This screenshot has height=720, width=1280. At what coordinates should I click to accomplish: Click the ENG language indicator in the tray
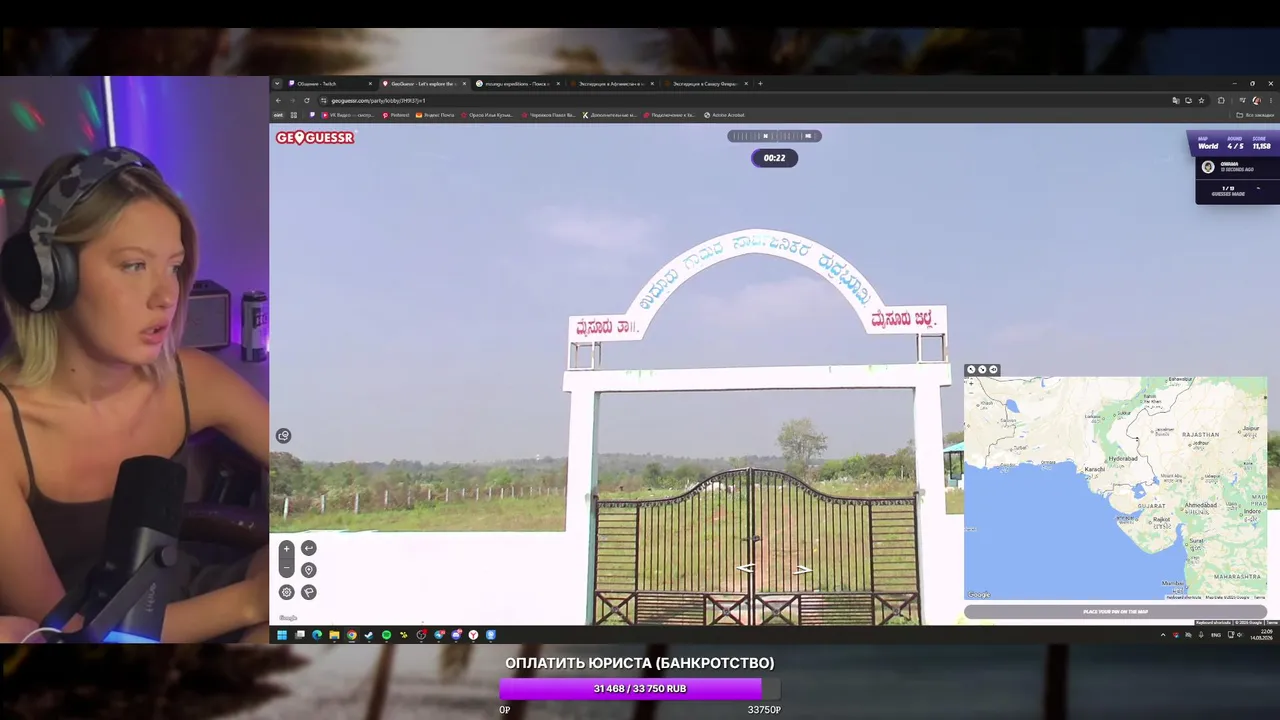(x=1216, y=635)
